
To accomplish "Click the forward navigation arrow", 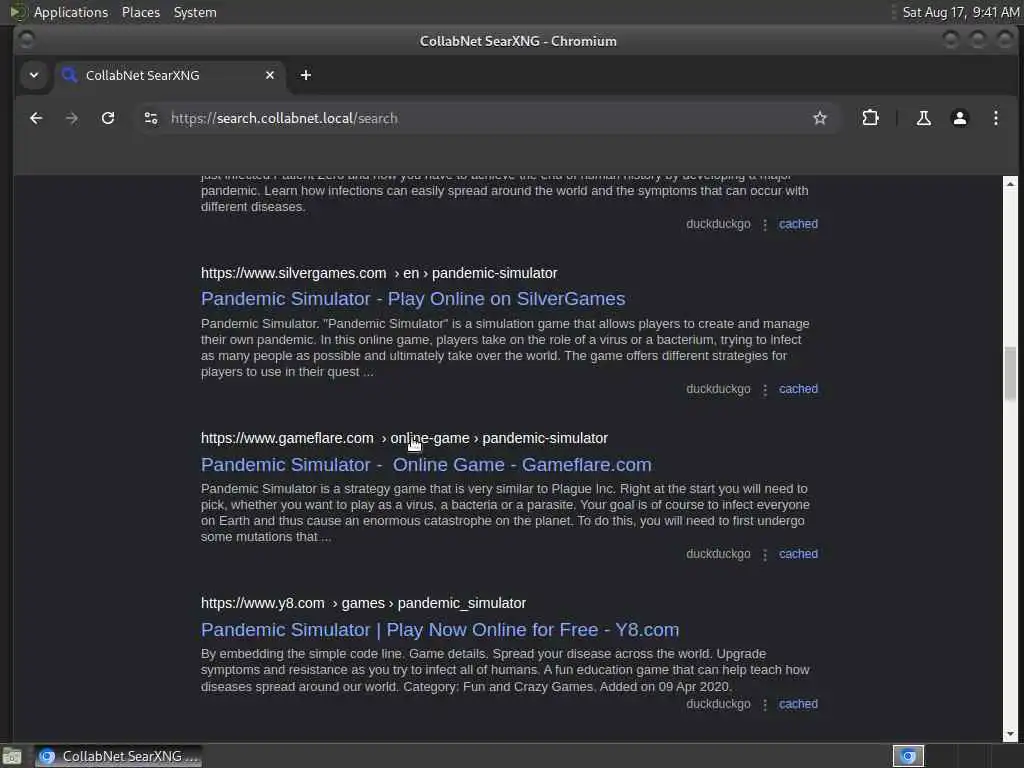I will (x=72, y=118).
